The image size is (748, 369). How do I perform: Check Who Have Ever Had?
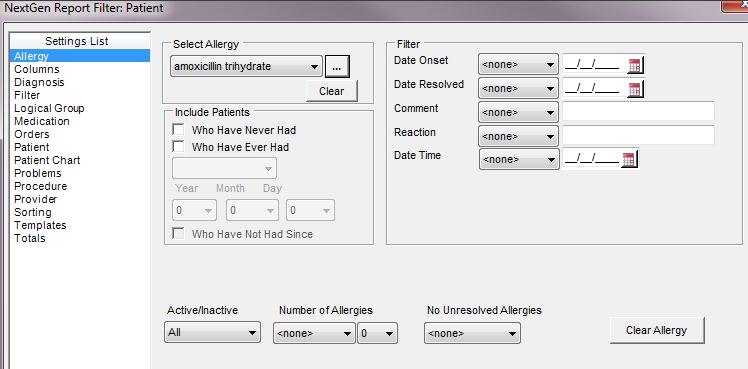pyautogui.click(x=178, y=147)
